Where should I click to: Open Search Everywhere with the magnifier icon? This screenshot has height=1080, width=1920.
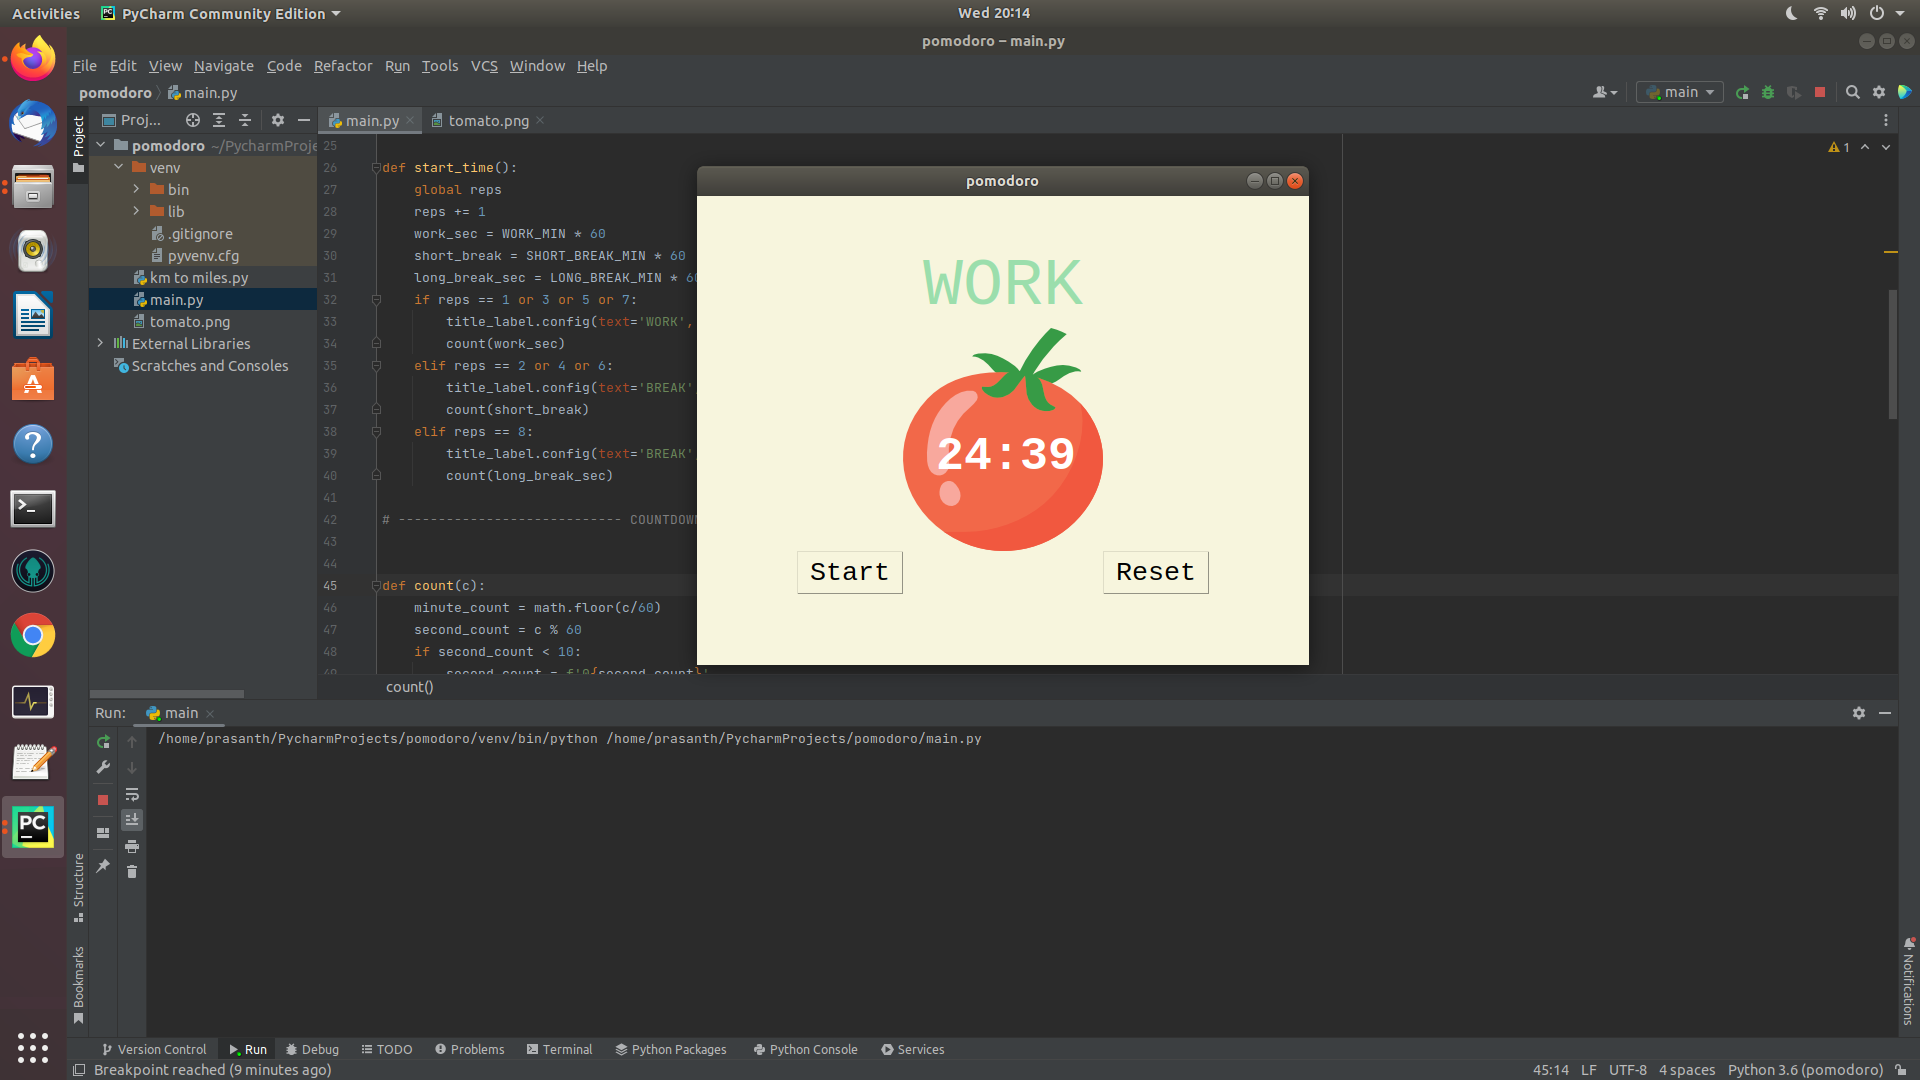coord(1853,92)
